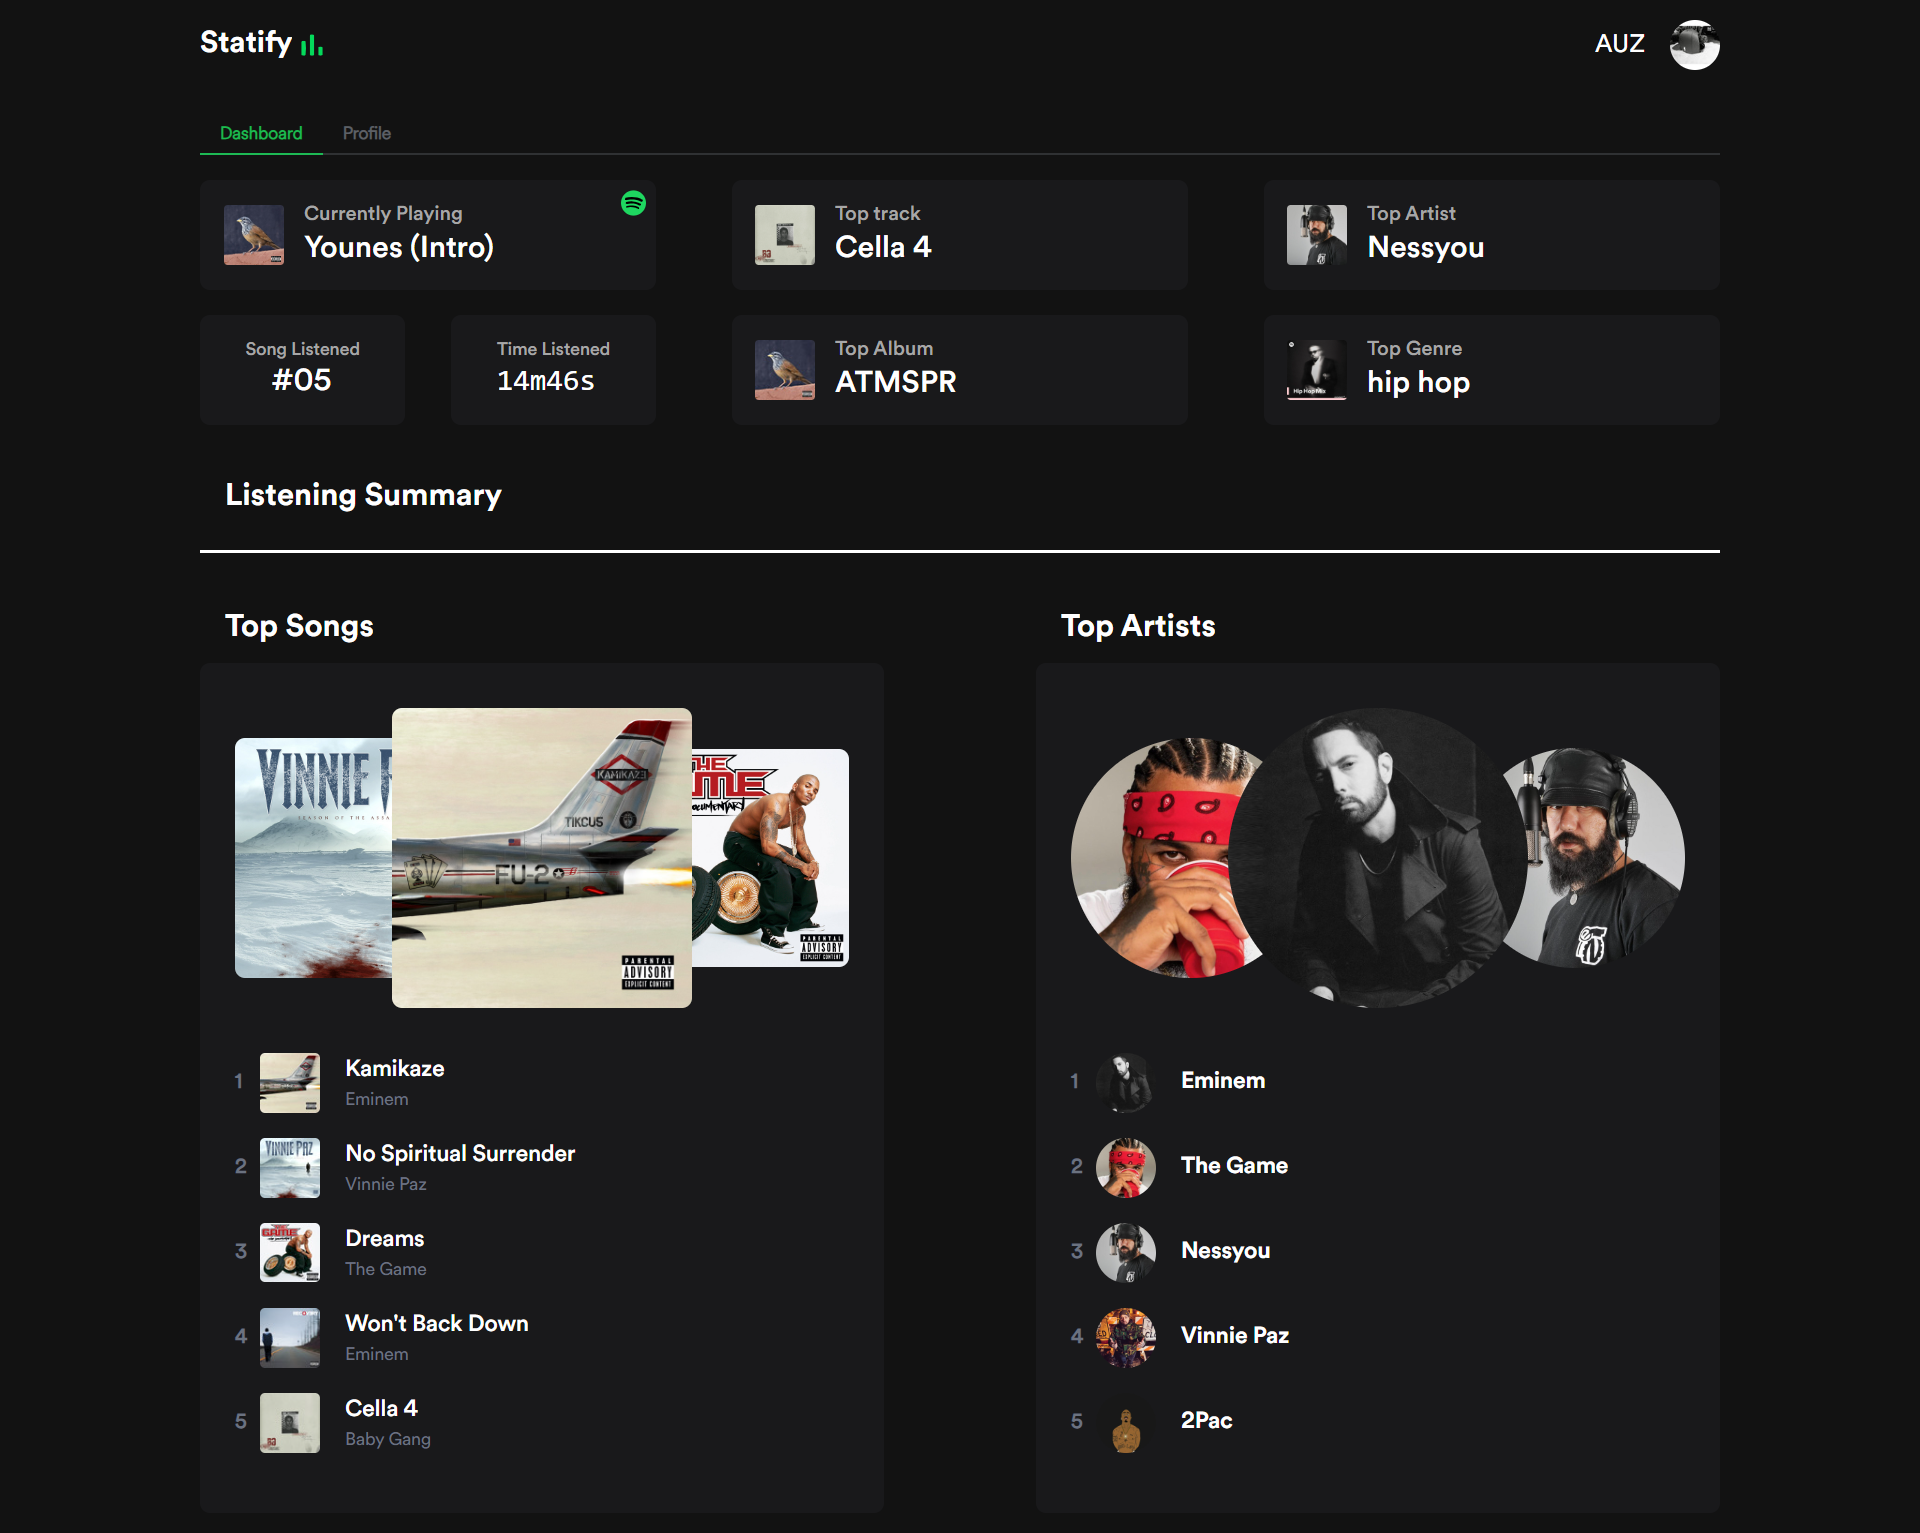Select The Game in Top Artists list
1920x1533 pixels.
[1234, 1165]
